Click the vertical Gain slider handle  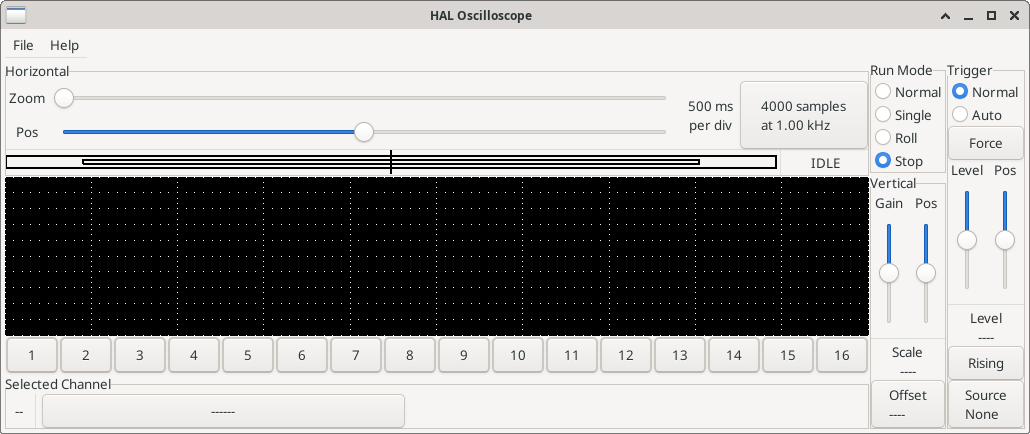(888, 273)
